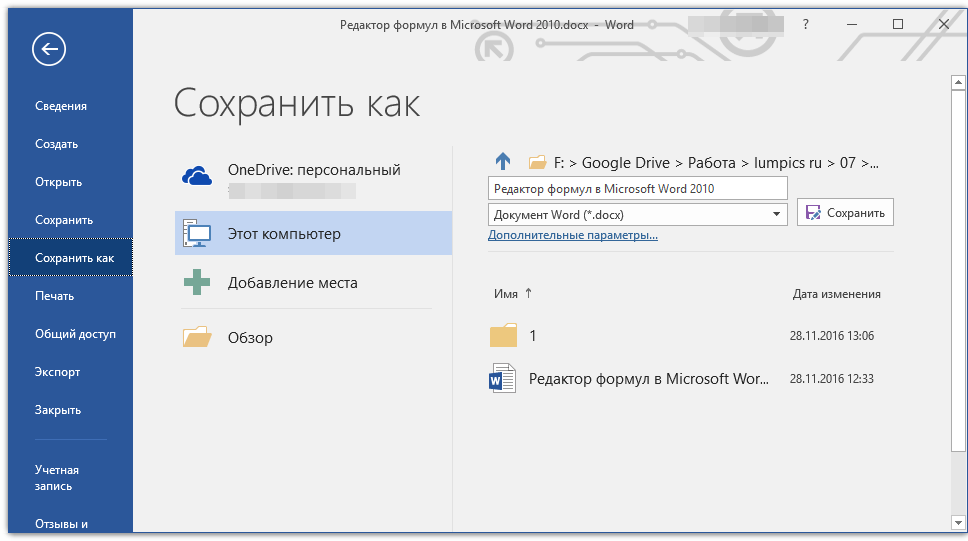968x541 pixels.
Task: Click the Сохранить button
Action: click(845, 213)
